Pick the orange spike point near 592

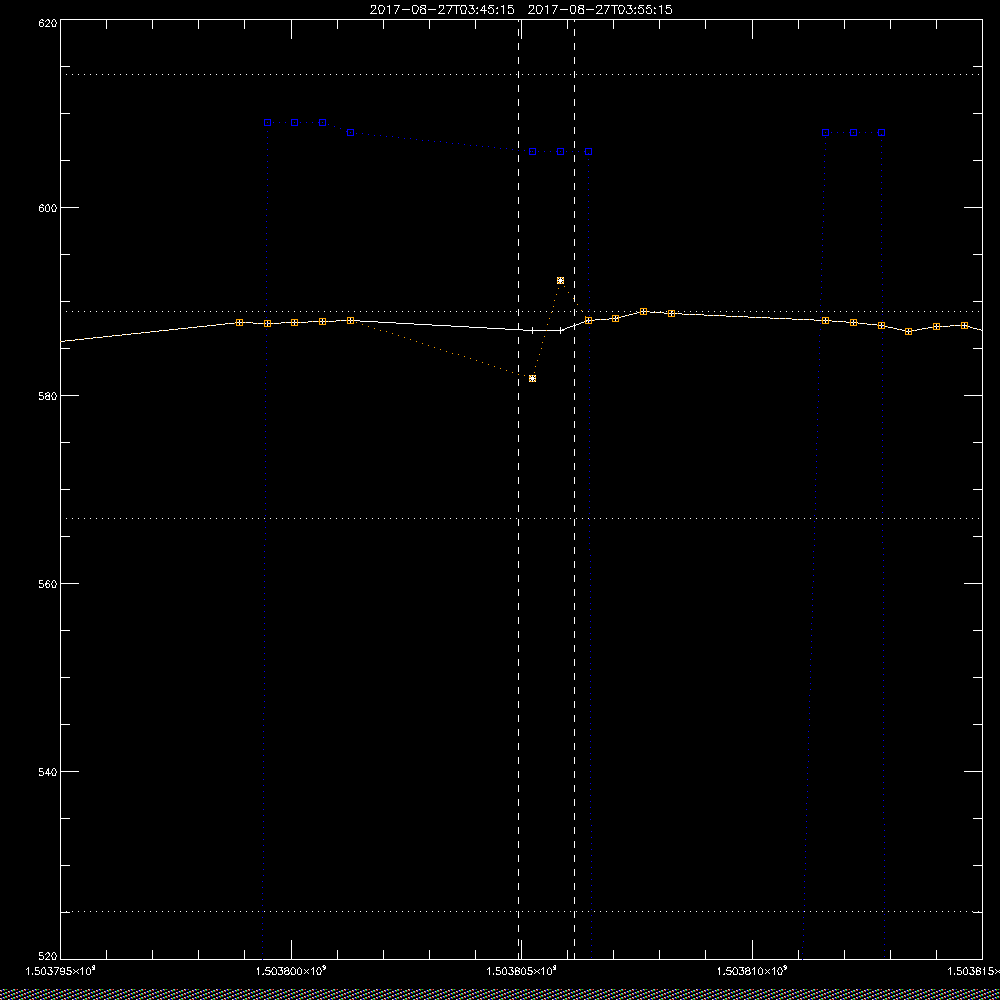(x=560, y=281)
